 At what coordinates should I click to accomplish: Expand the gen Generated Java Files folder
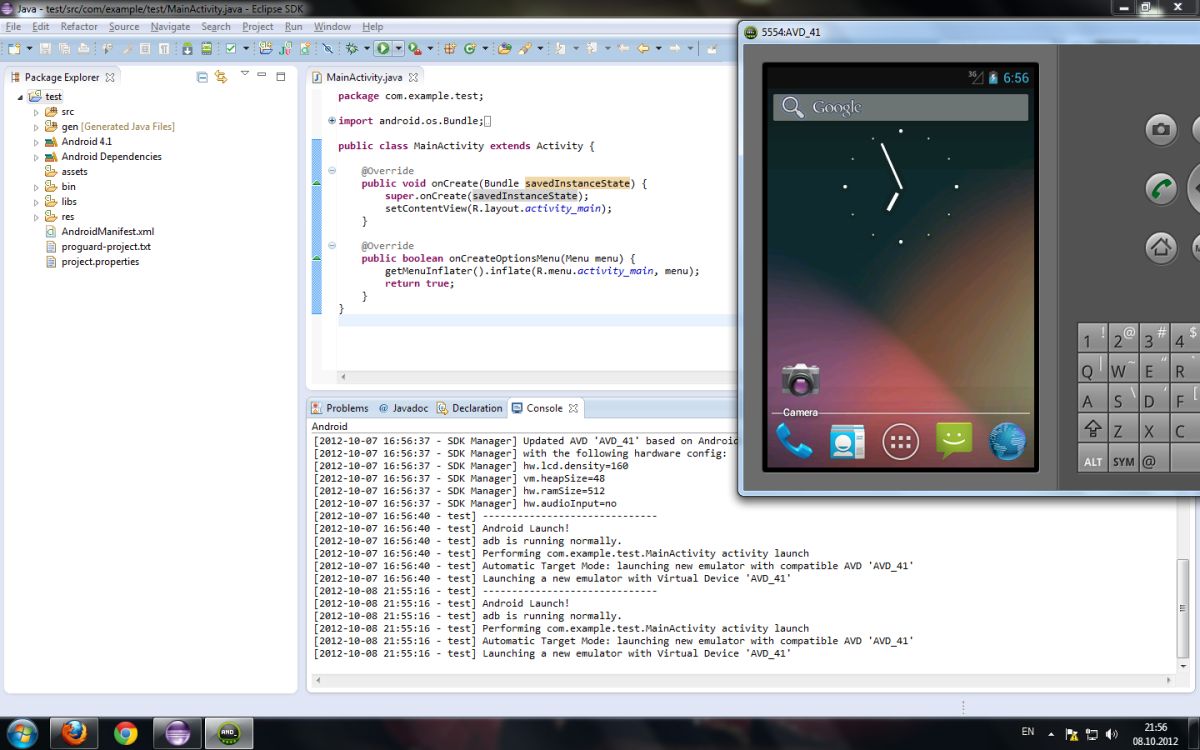(x=37, y=127)
